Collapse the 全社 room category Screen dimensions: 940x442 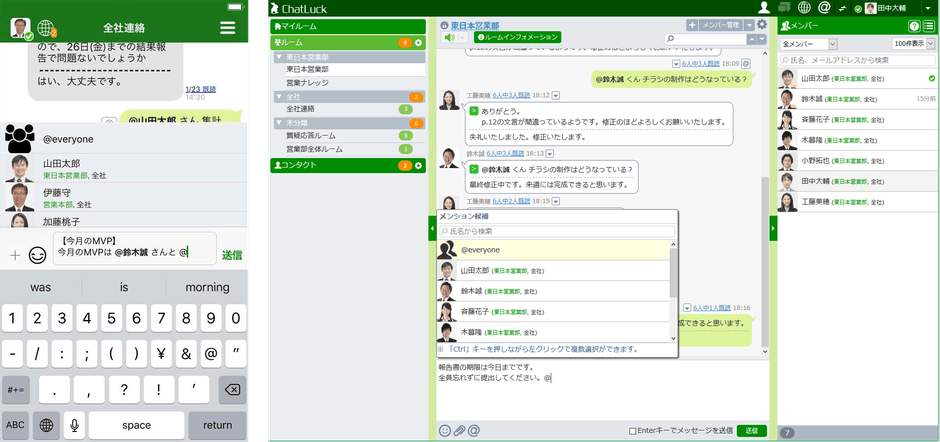279,97
